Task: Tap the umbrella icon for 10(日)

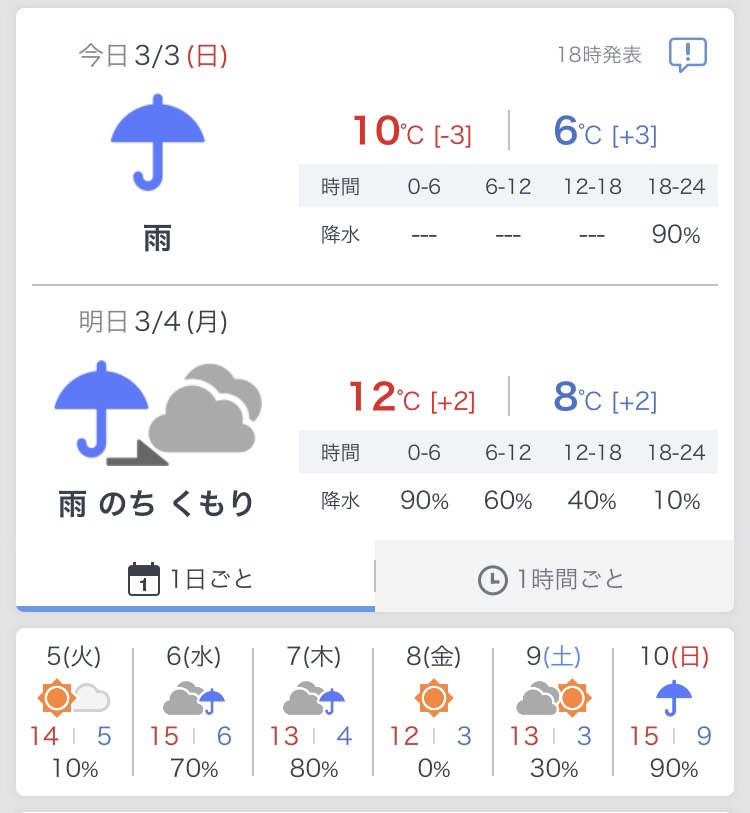Action: pyautogui.click(x=673, y=698)
